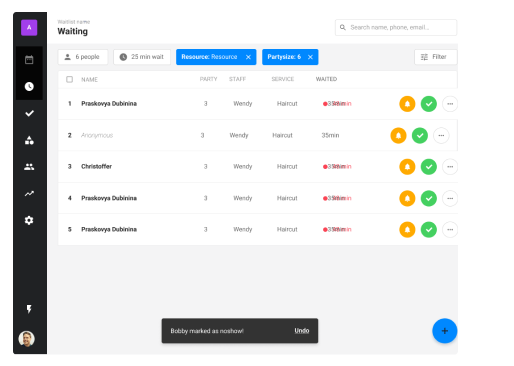Viewport: 514px width, 366px height.
Task: Toggle the select-all checkbox beside NAME
Action: click(x=69, y=79)
